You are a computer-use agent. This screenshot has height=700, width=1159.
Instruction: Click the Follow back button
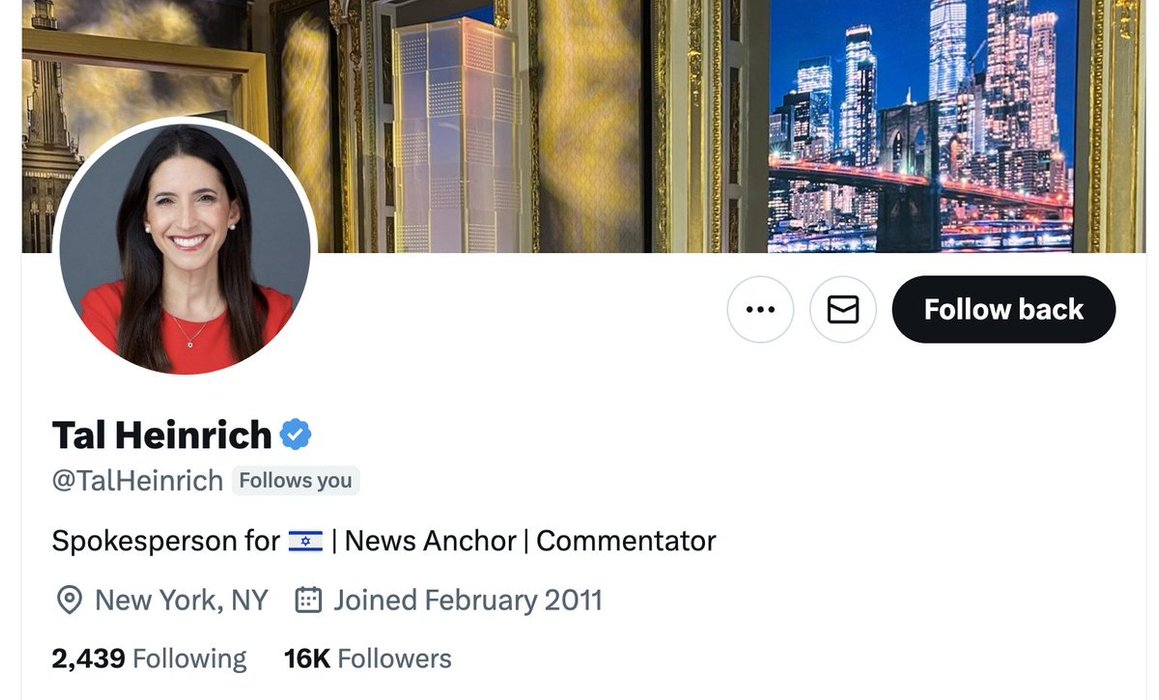point(1004,309)
